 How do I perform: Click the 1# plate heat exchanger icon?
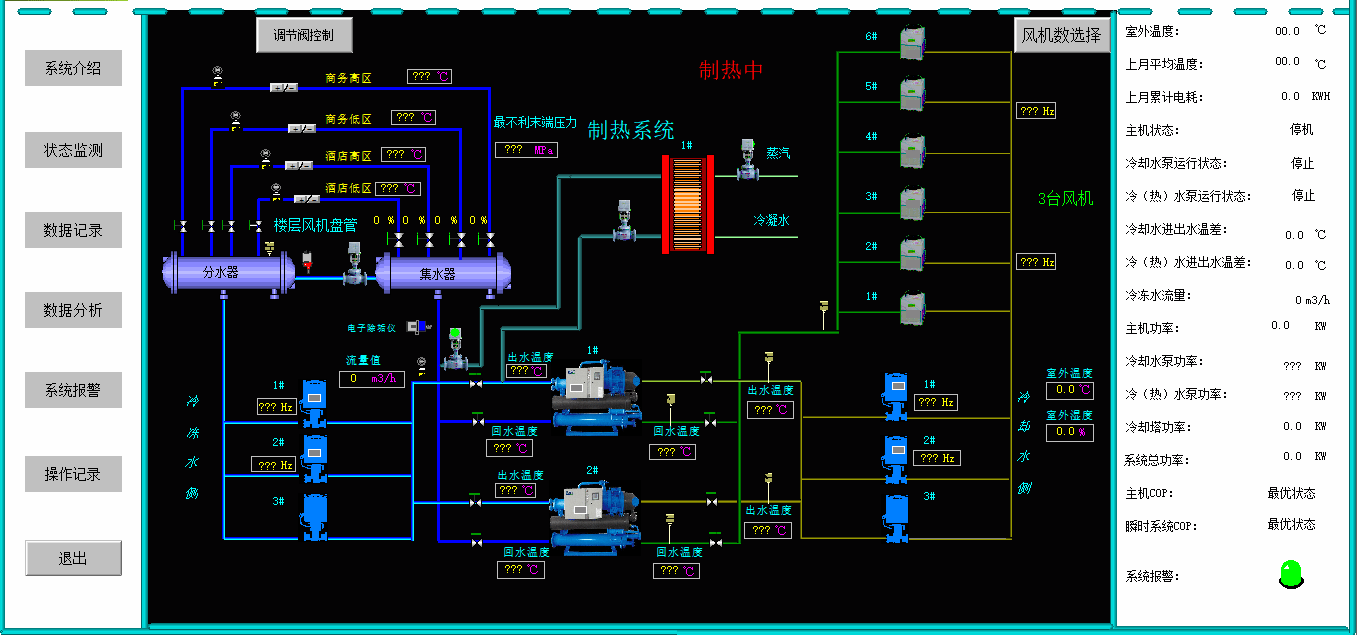click(687, 203)
